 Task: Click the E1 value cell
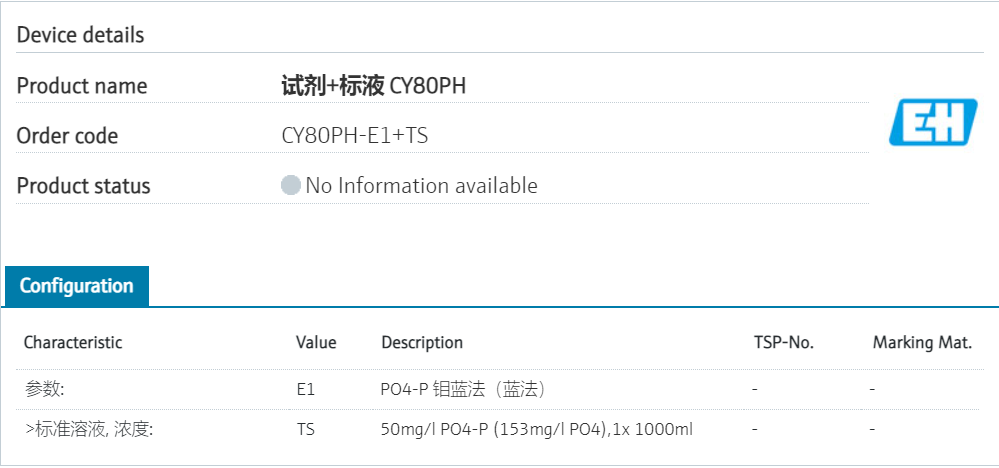point(306,389)
